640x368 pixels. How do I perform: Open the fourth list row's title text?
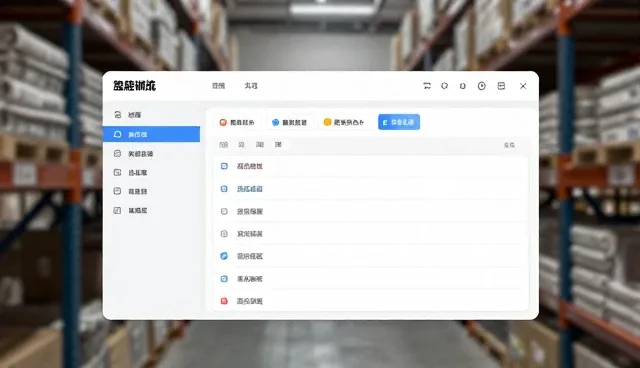pos(250,234)
